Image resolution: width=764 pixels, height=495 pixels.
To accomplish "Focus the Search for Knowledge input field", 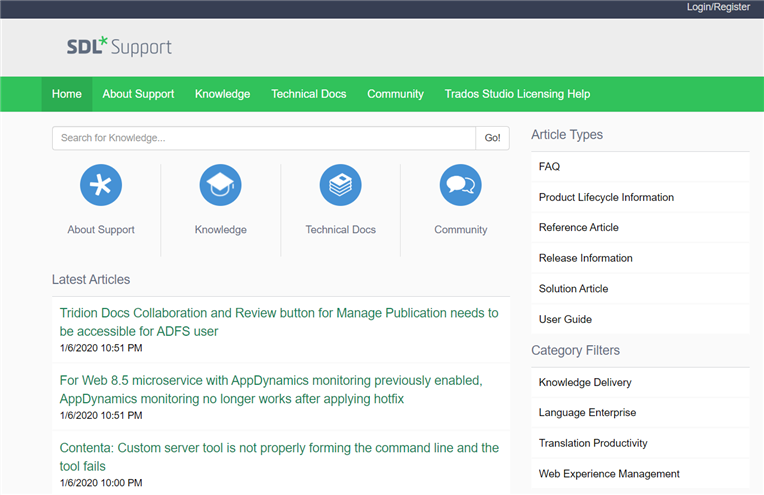I will click(x=264, y=138).
